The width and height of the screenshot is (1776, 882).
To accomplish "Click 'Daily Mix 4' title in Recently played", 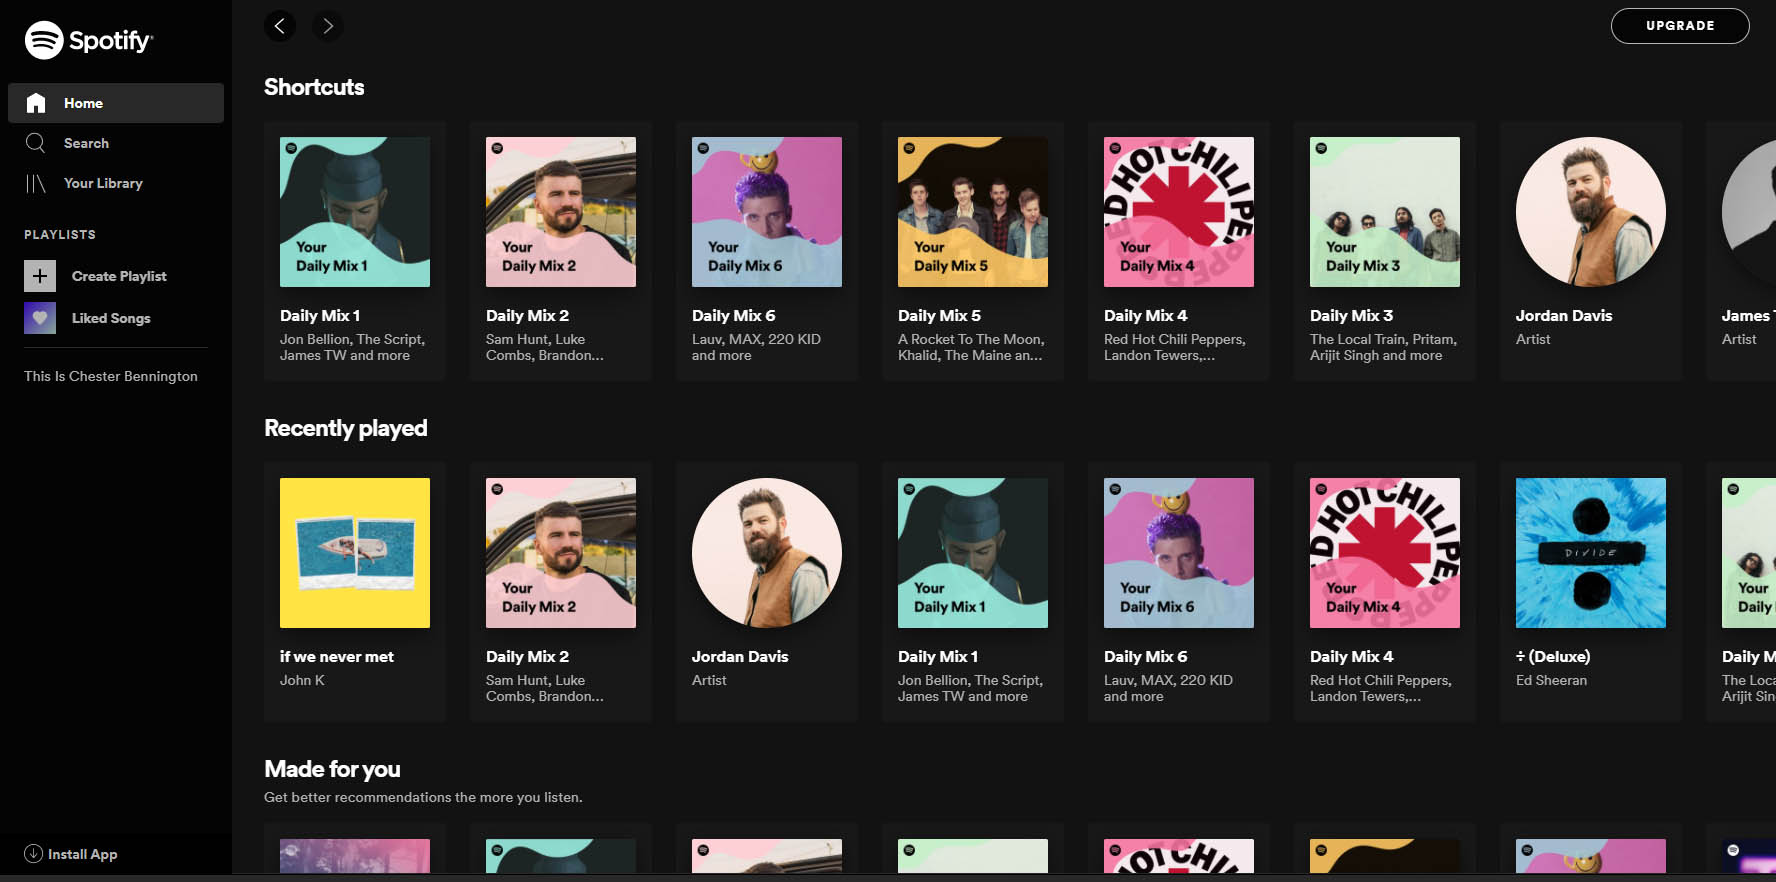I will coord(1351,656).
